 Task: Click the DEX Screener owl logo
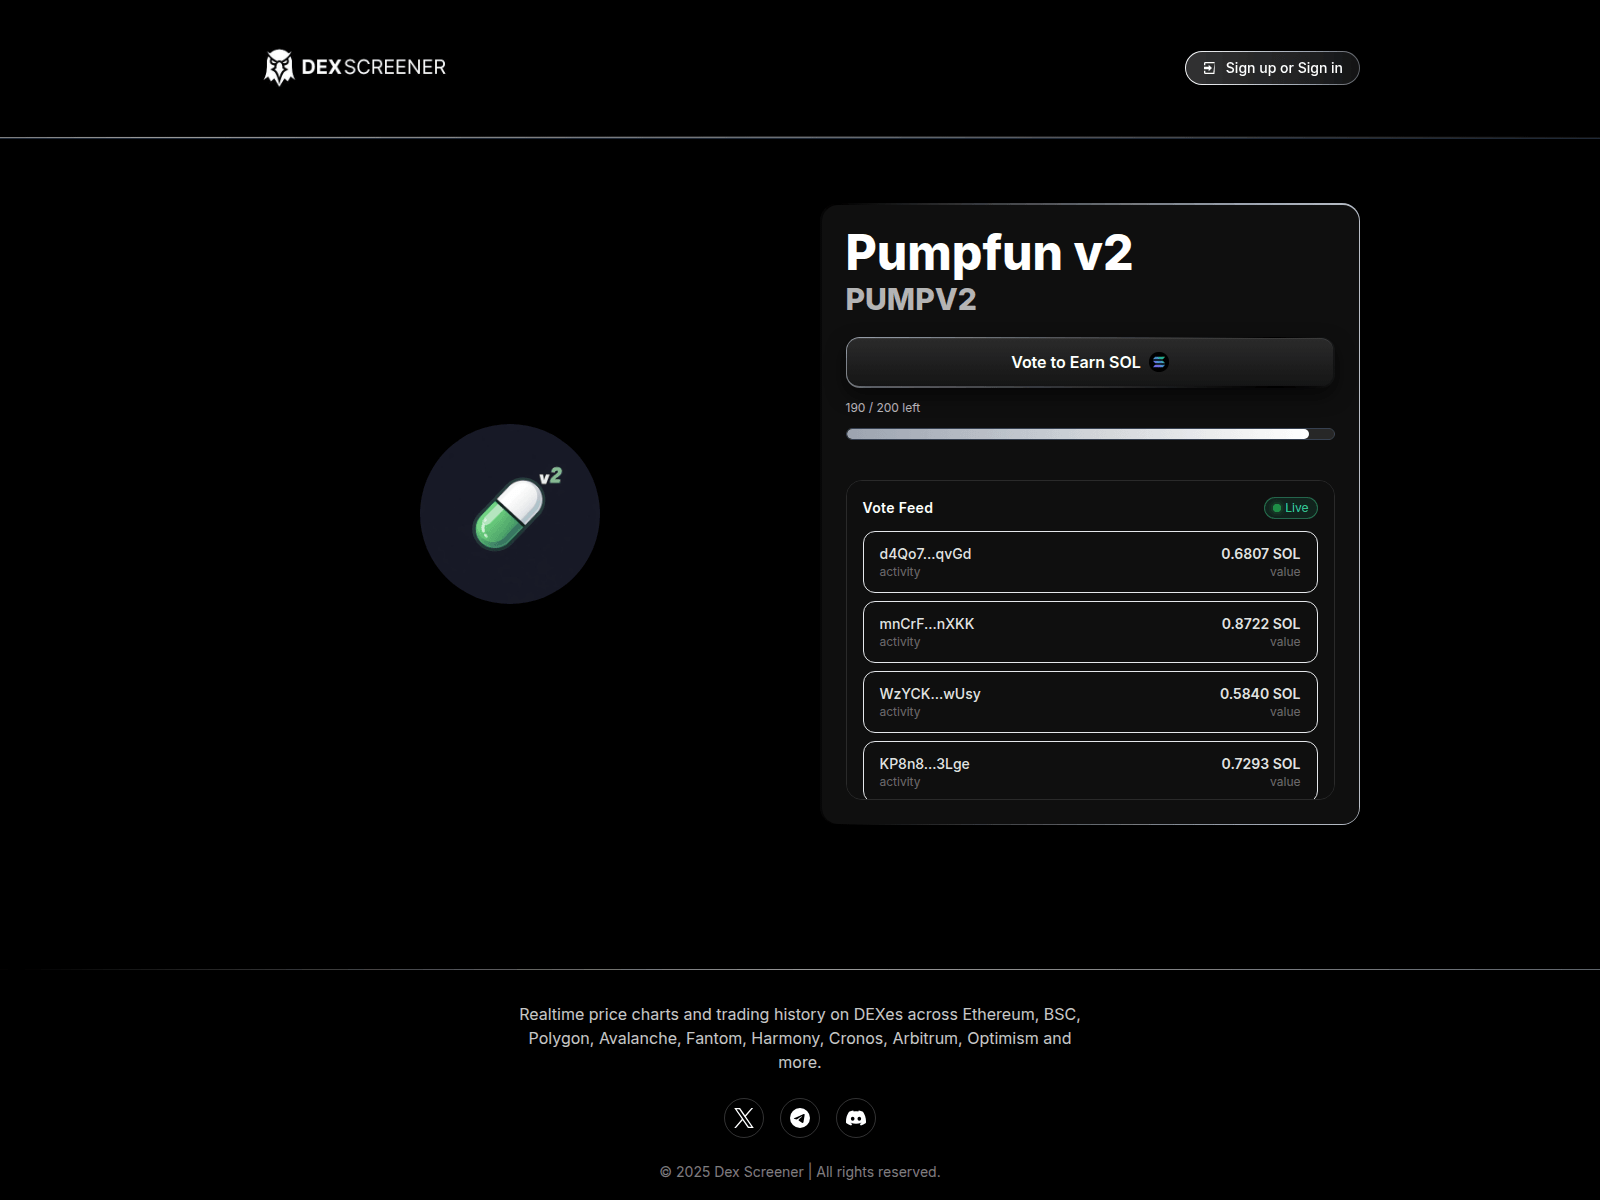coord(278,67)
